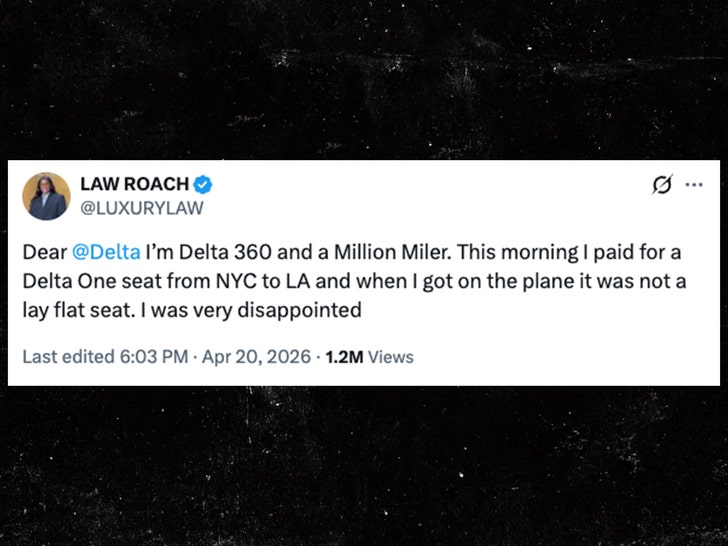Viewport: 728px width, 546px height.
Task: Open the LAW ROACH display name
Action: pyautogui.click(x=133, y=184)
